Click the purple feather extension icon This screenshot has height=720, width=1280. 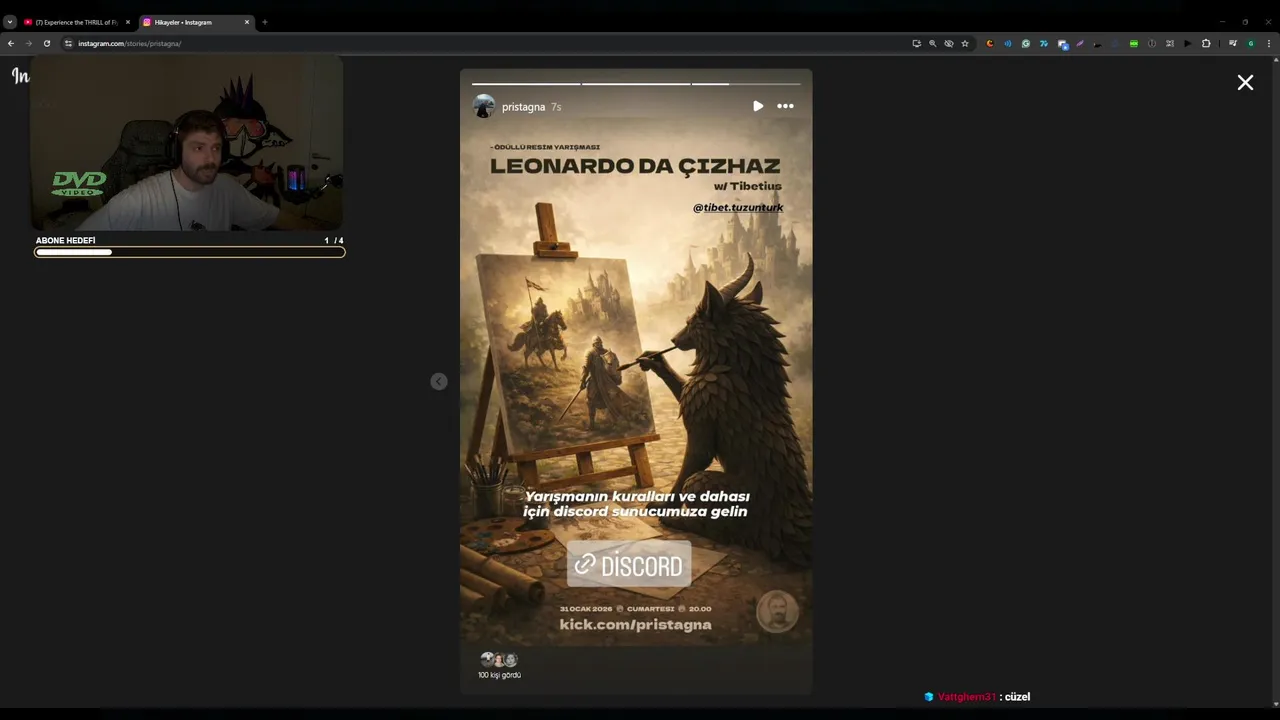1080,44
